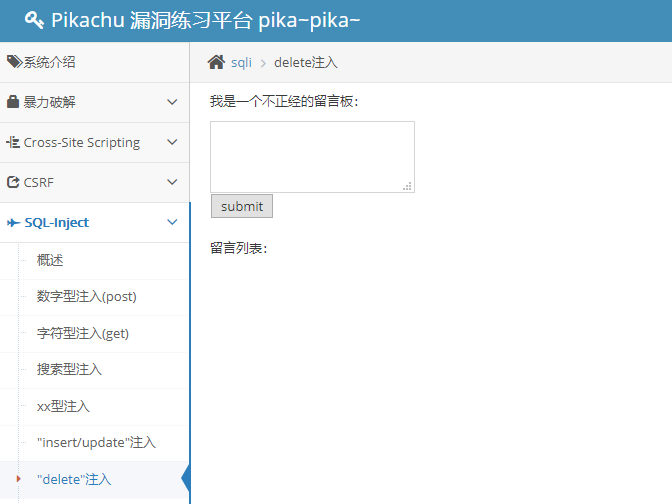Open the 暴力破解 menu section
Screen dimensions: 672x504
94,102
